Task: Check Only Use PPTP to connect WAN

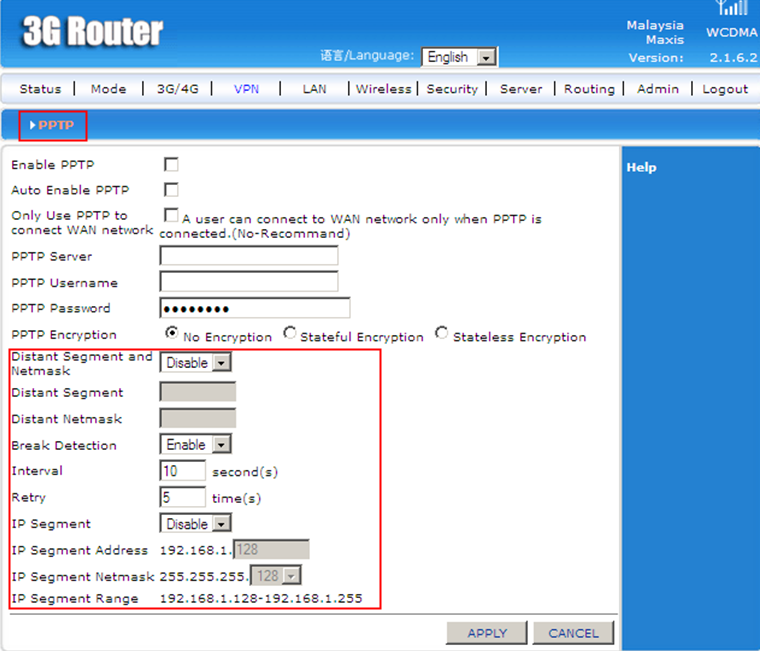Action: pyautogui.click(x=171, y=216)
